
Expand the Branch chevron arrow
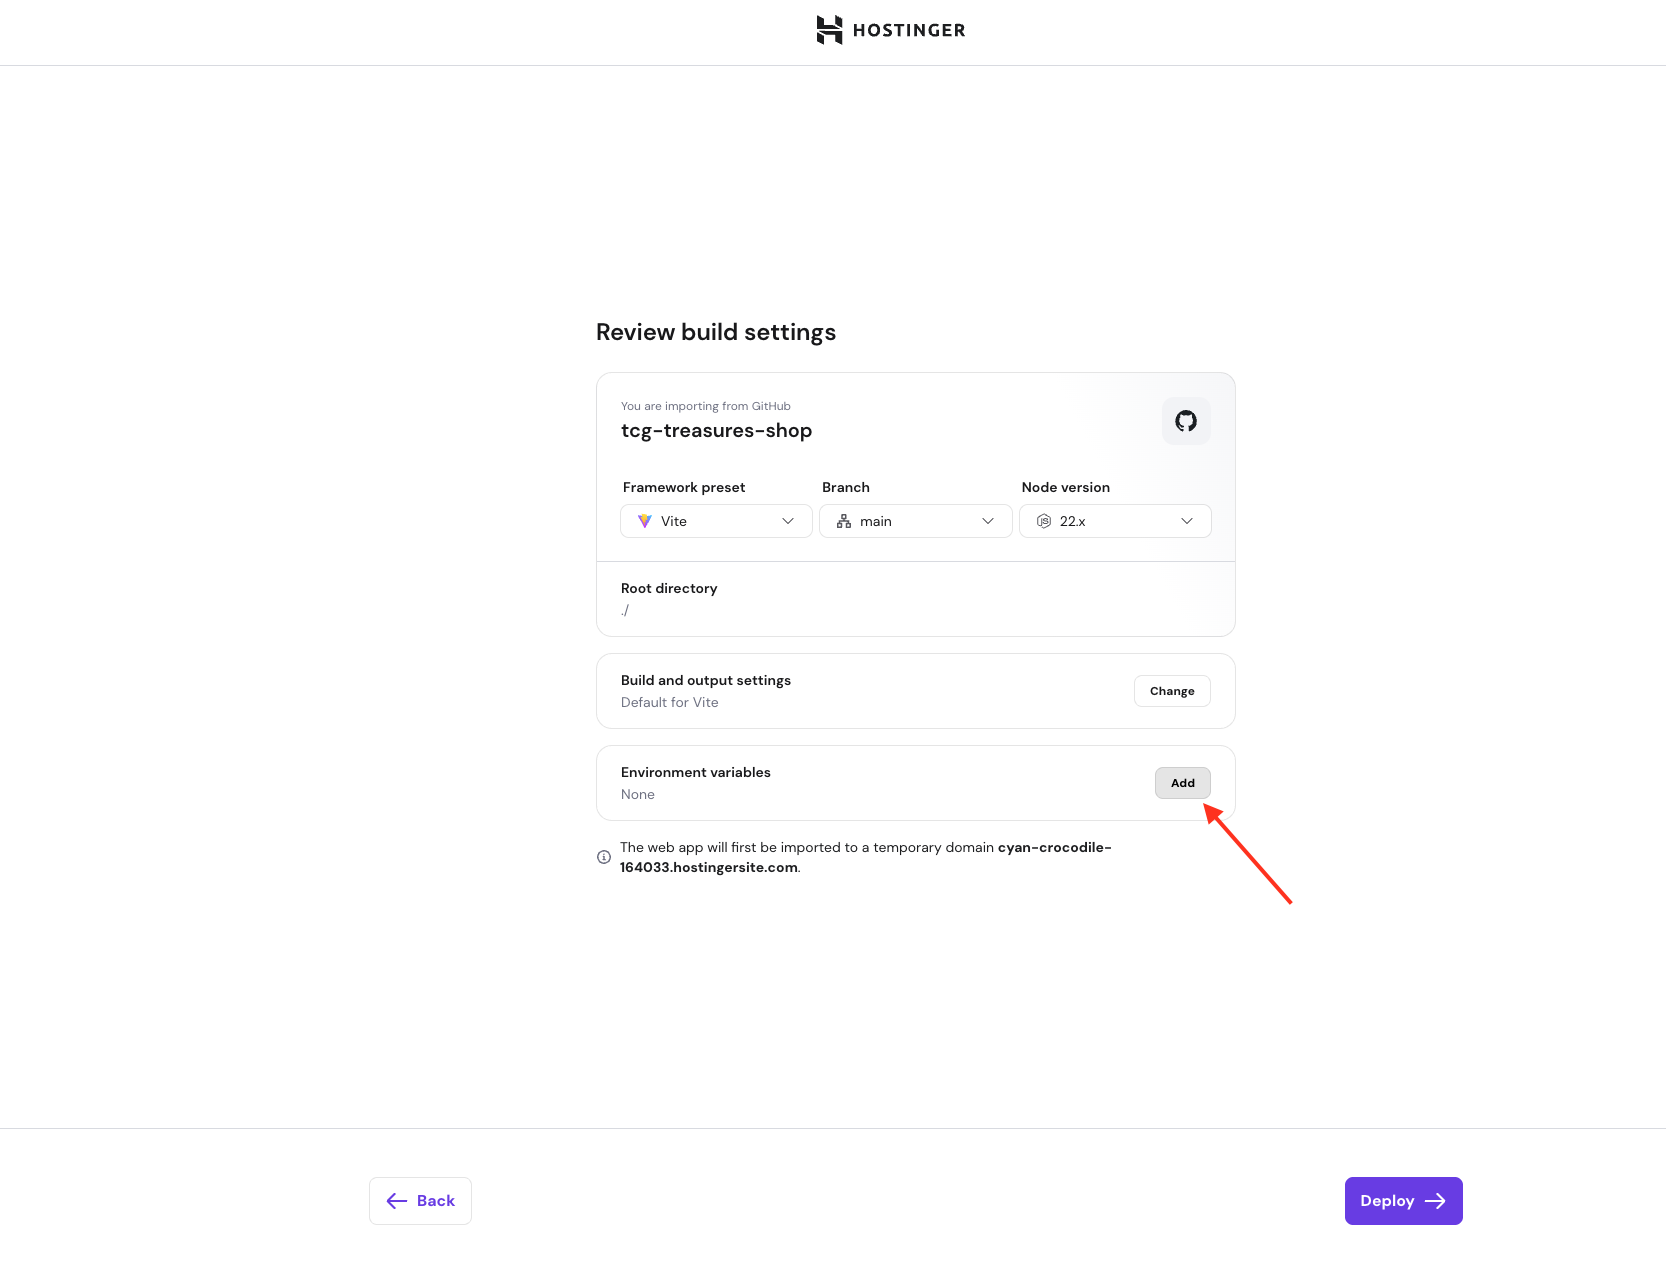988,521
